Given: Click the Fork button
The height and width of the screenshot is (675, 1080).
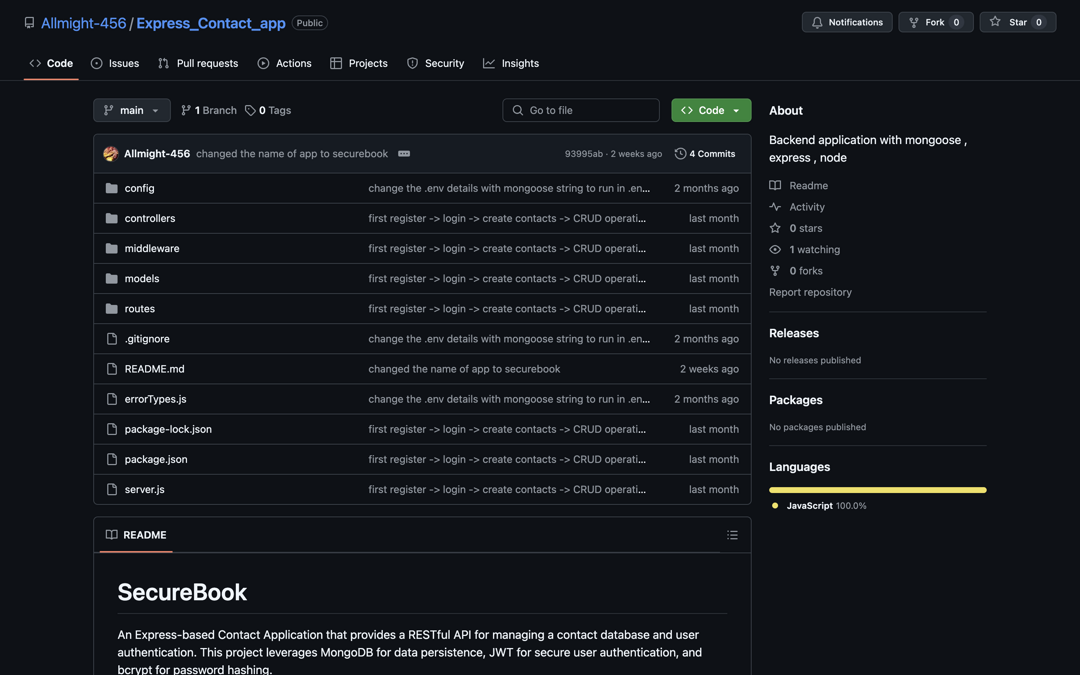Looking at the screenshot, I should click(x=935, y=22).
